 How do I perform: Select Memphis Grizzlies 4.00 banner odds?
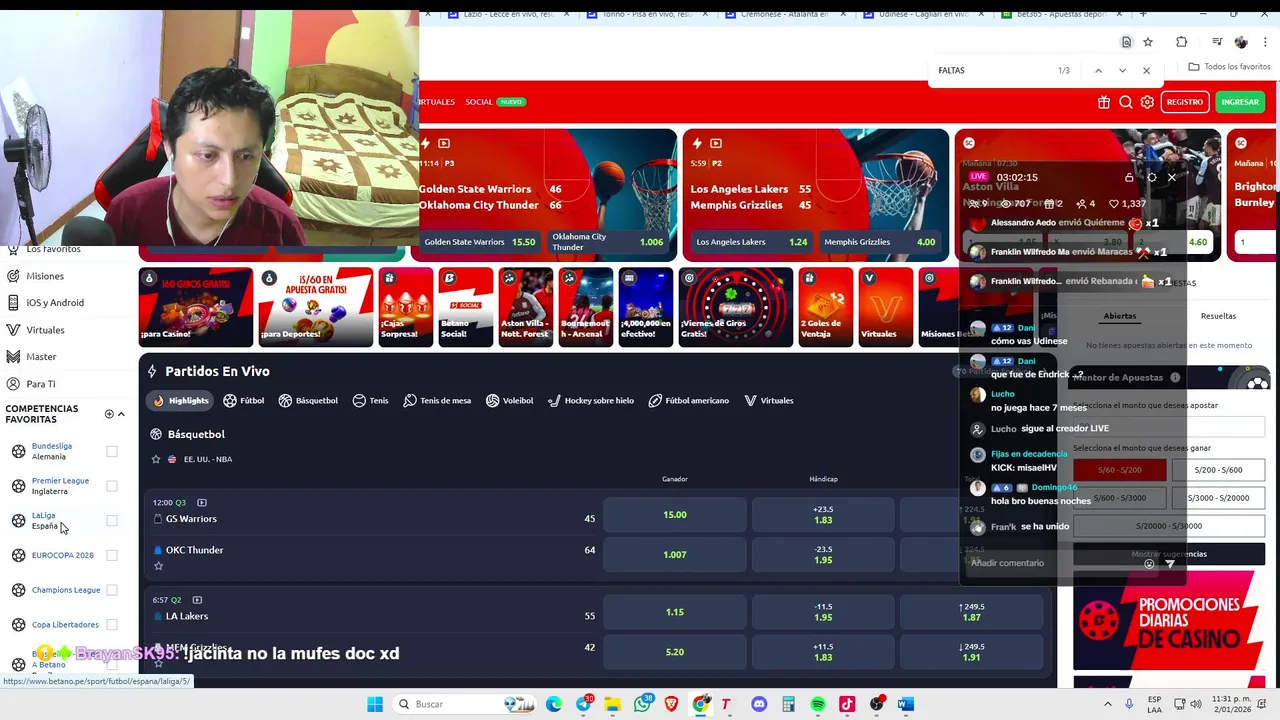click(881, 242)
